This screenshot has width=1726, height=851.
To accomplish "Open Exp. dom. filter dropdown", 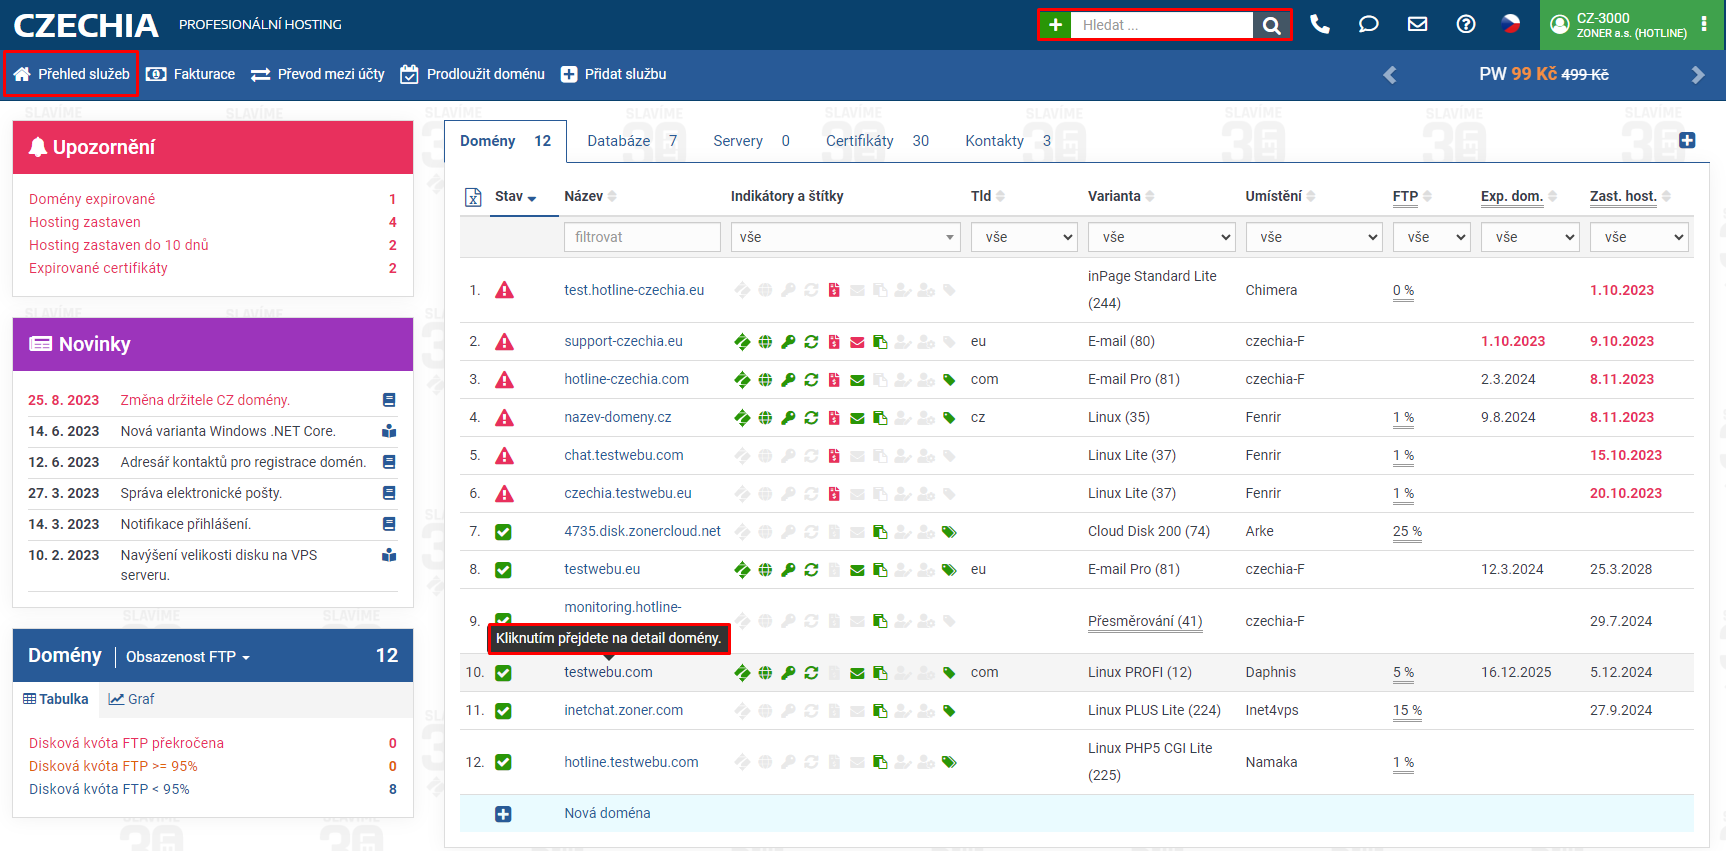I will pyautogui.click(x=1530, y=237).
